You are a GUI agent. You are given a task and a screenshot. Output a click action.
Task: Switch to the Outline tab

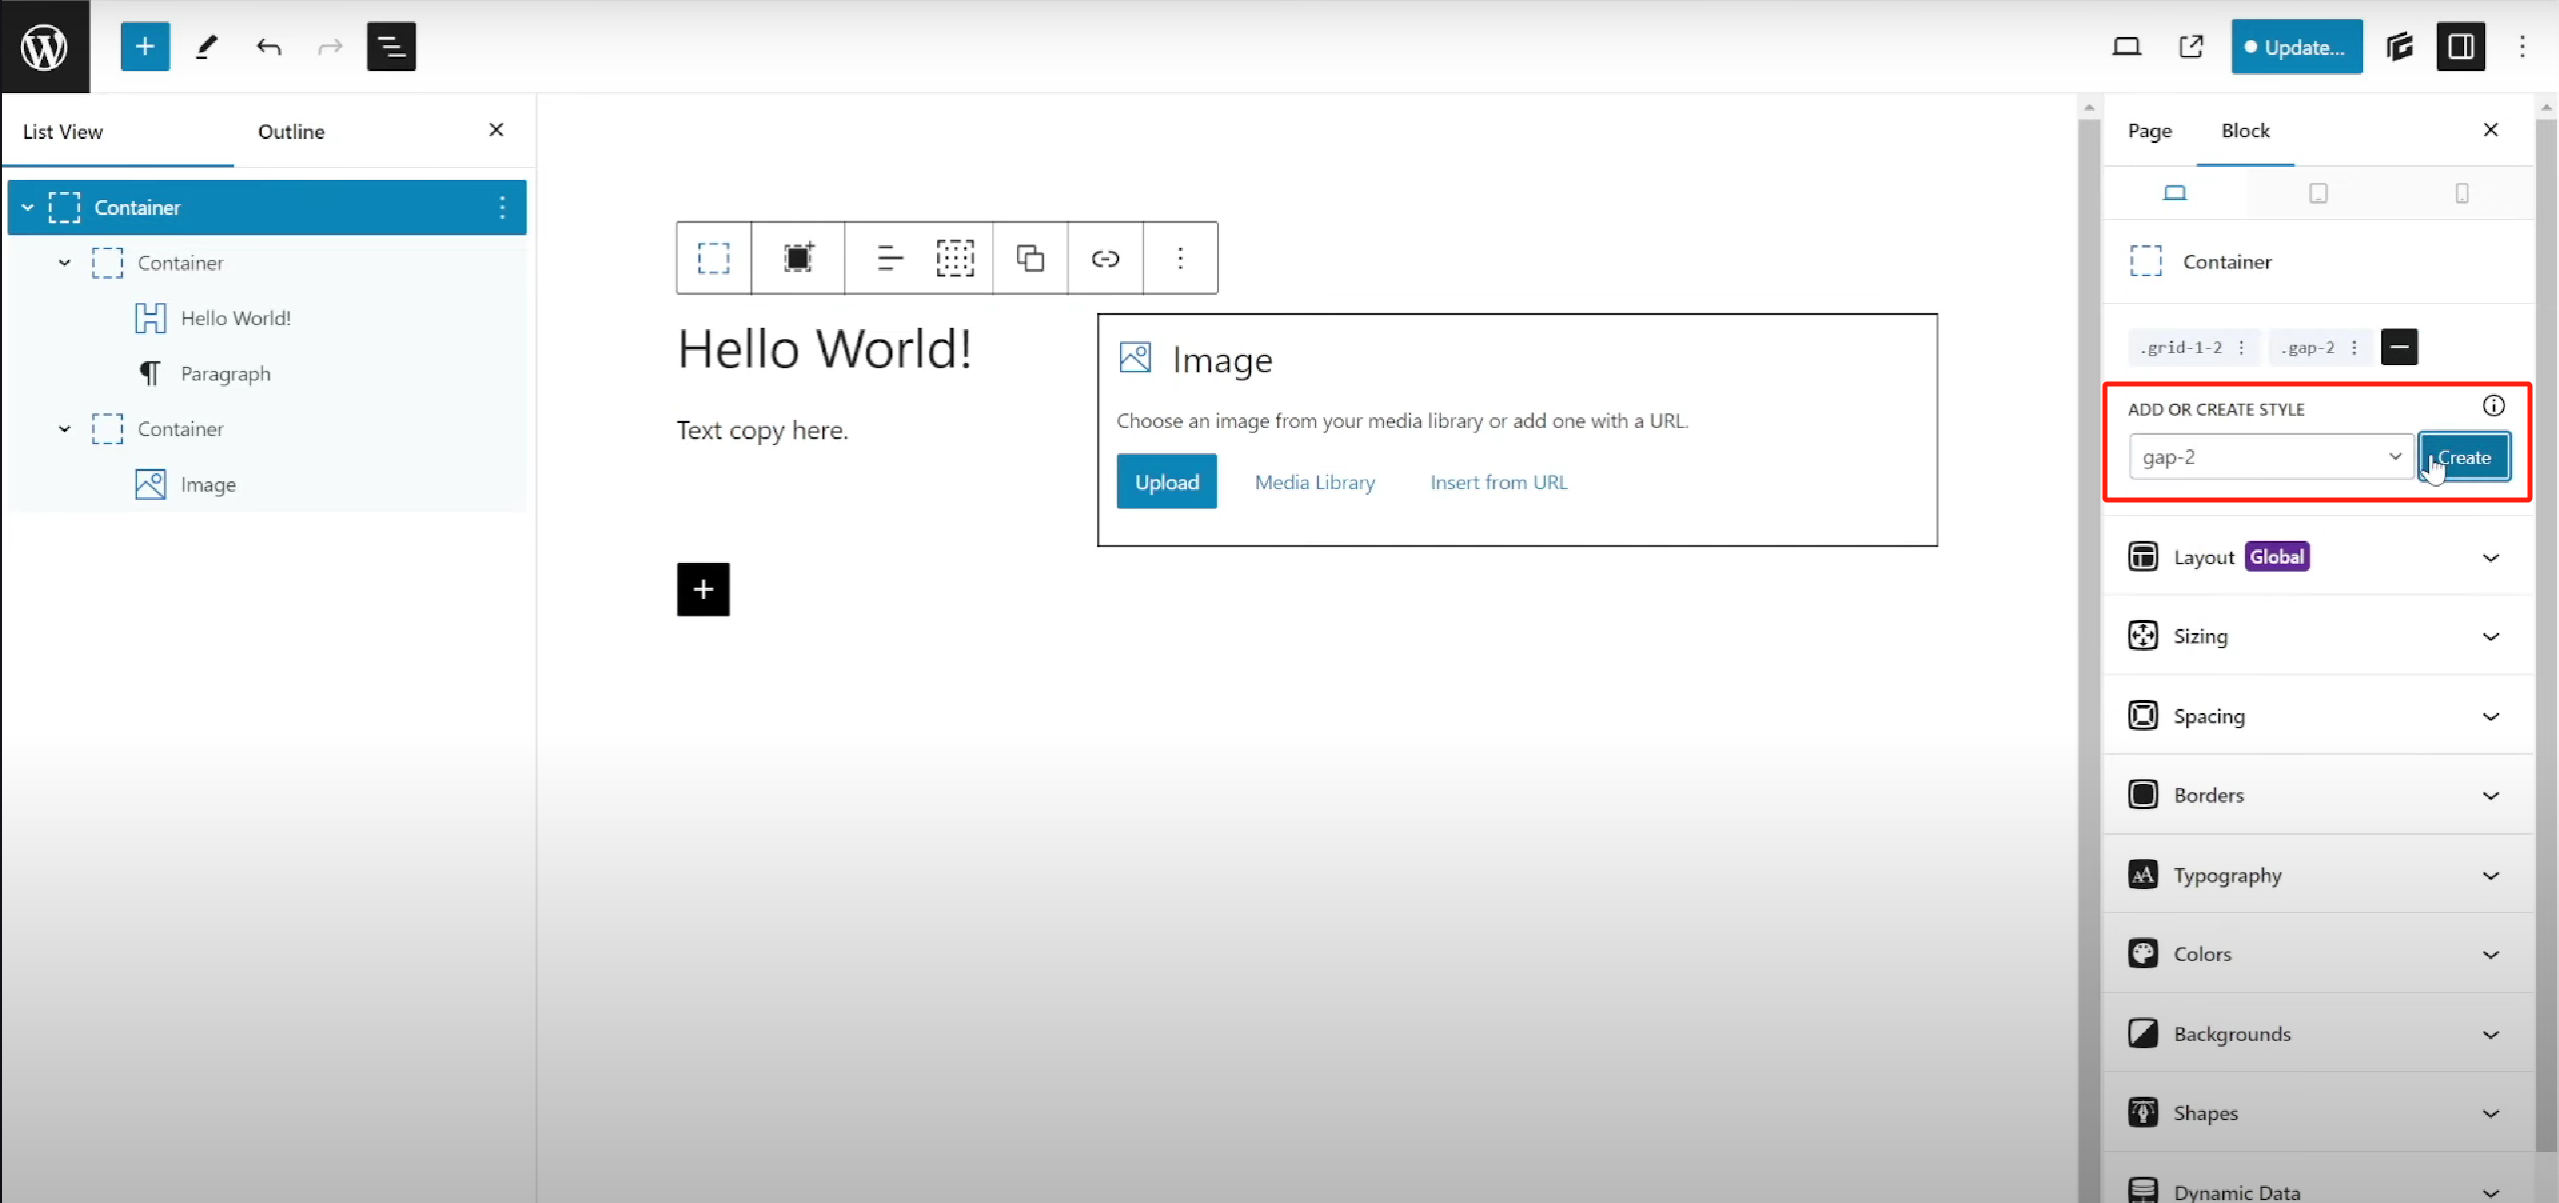point(291,132)
